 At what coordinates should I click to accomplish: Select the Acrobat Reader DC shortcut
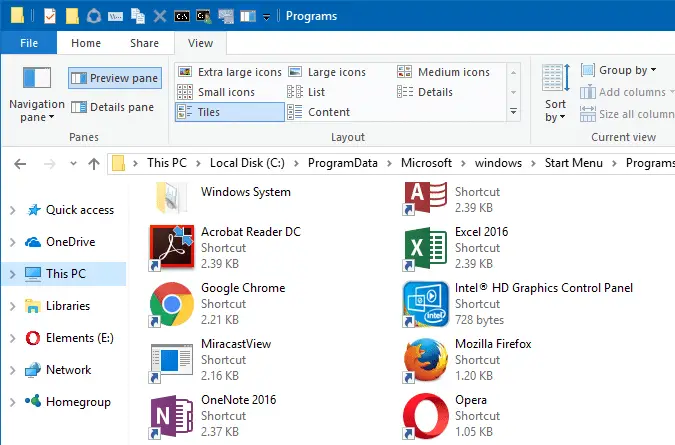click(225, 248)
